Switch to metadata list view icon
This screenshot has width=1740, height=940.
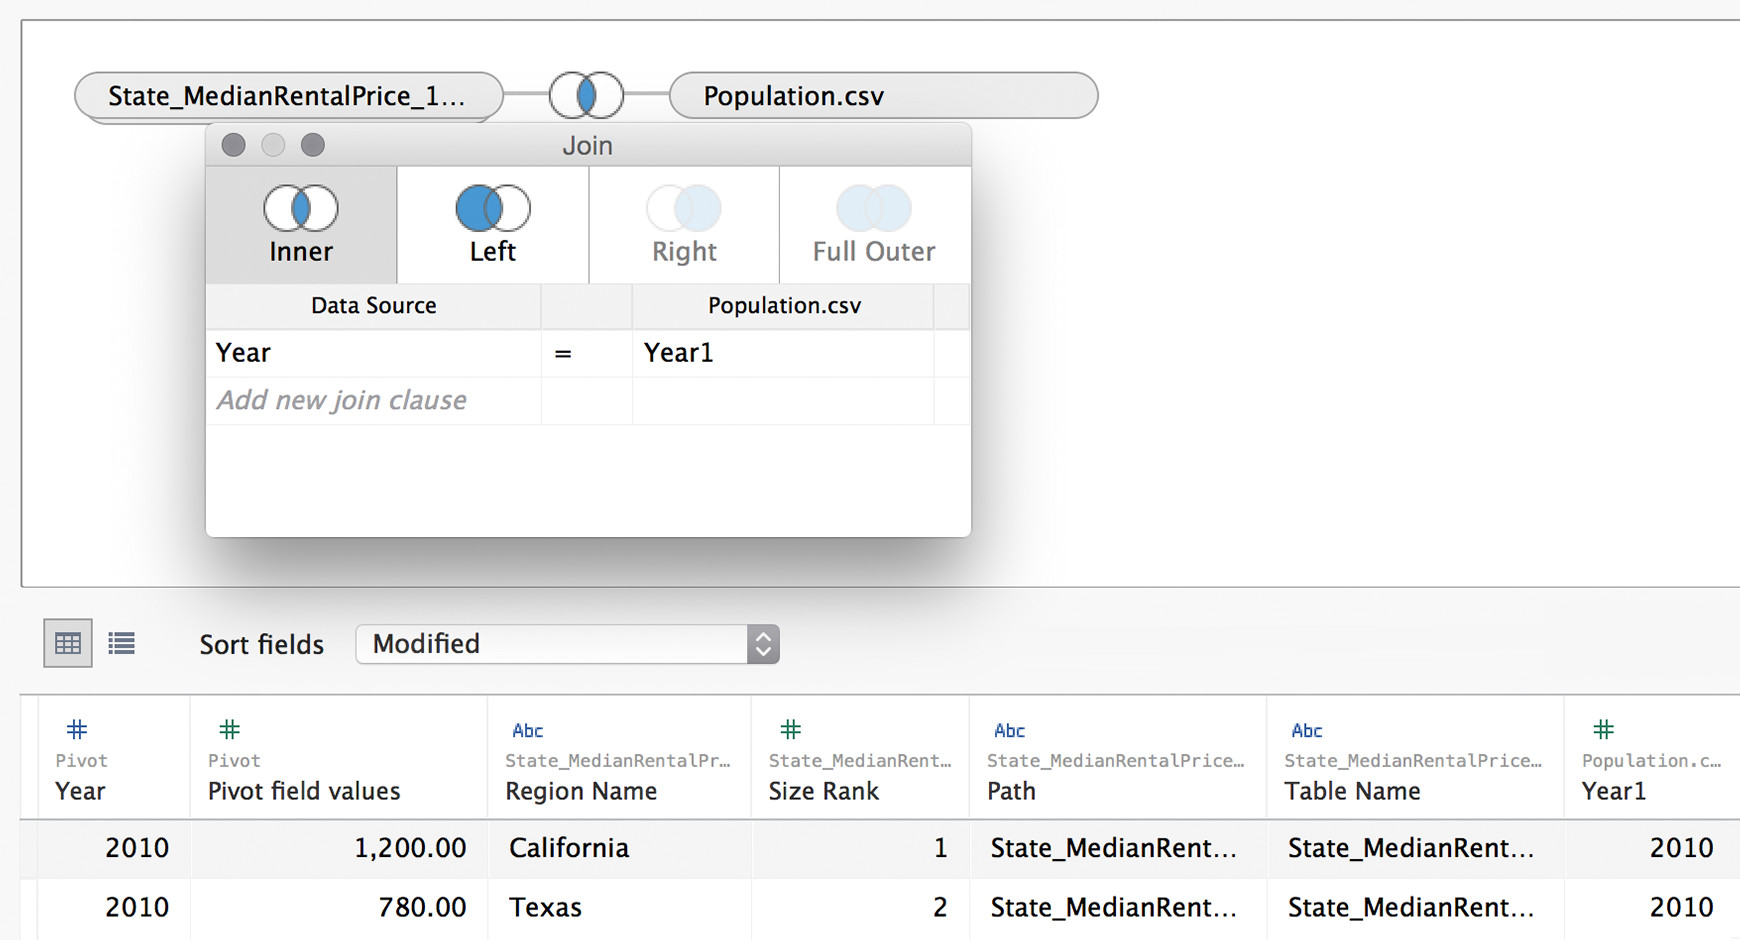pyautogui.click(x=122, y=643)
